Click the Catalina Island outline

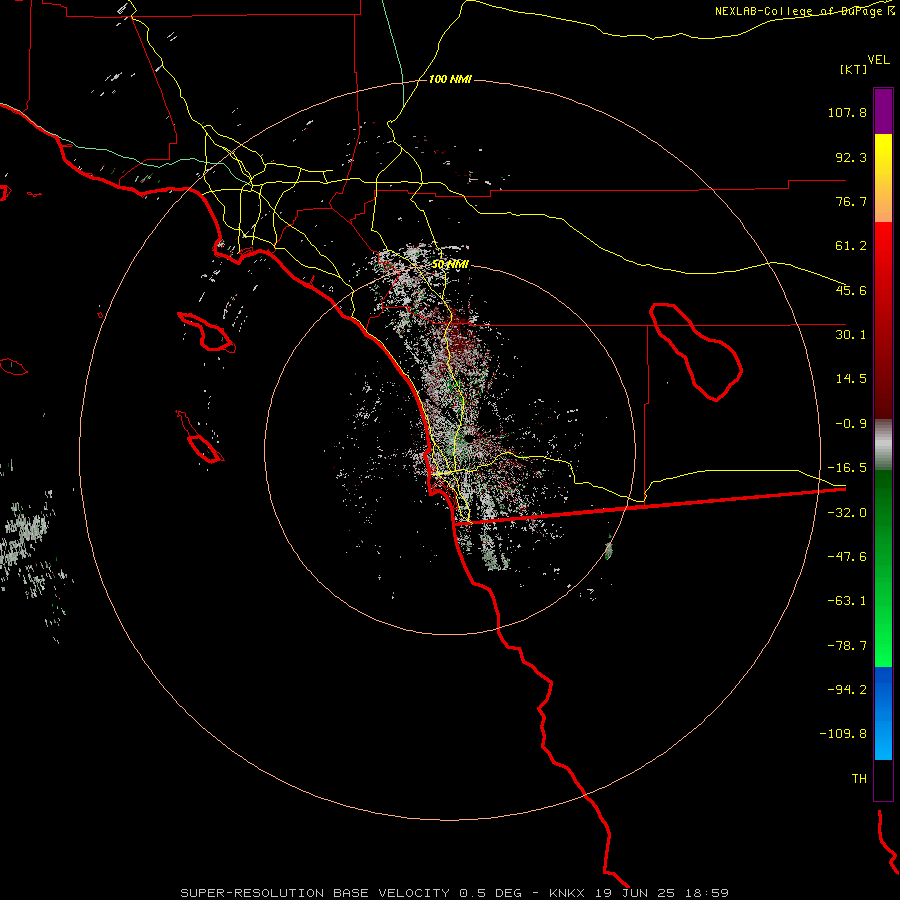point(207,332)
